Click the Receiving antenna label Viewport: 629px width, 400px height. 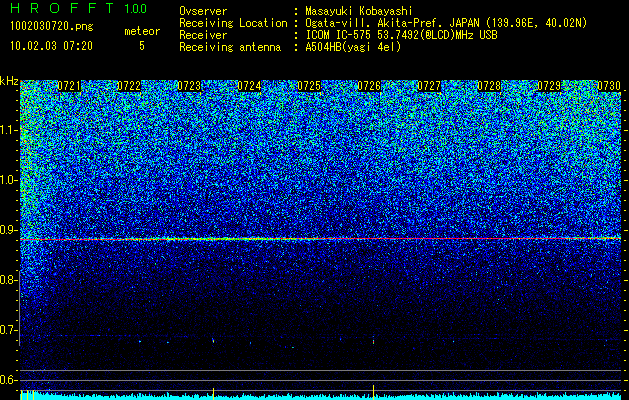pyautogui.click(x=230, y=47)
